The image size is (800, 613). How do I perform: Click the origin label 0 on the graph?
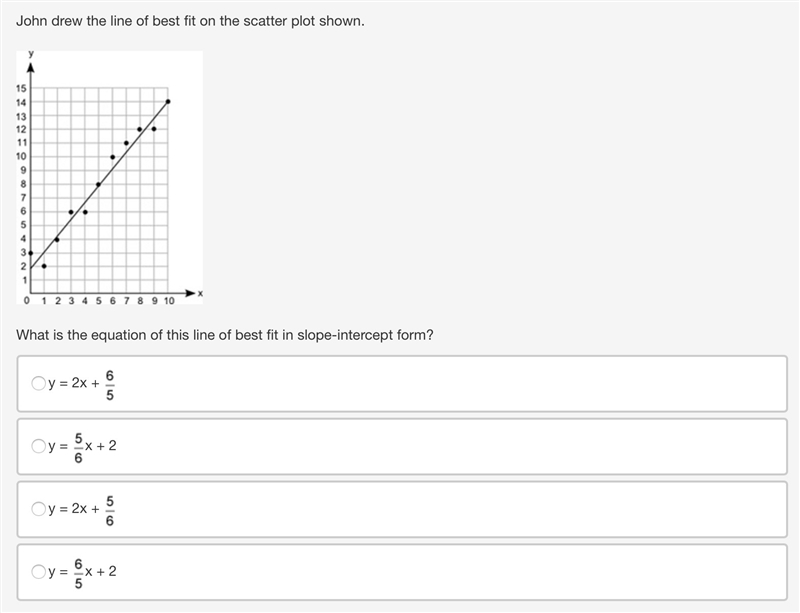pyautogui.click(x=27, y=301)
